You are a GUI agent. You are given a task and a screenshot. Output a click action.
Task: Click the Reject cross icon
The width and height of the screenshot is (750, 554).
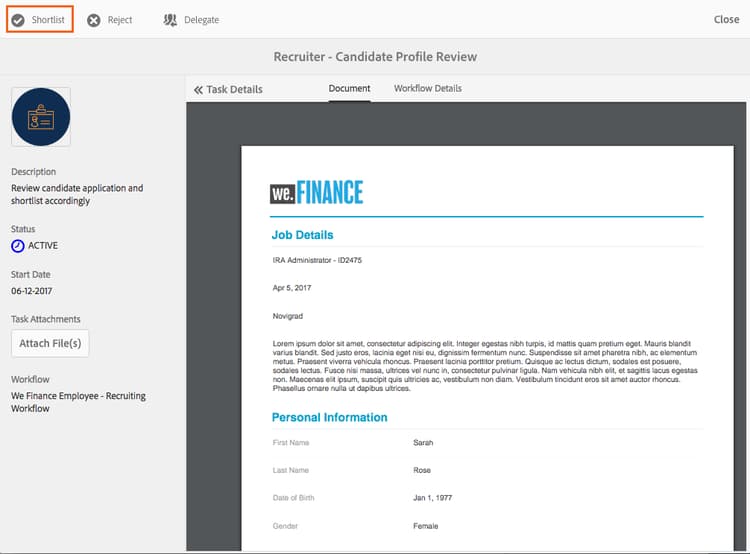pos(94,20)
